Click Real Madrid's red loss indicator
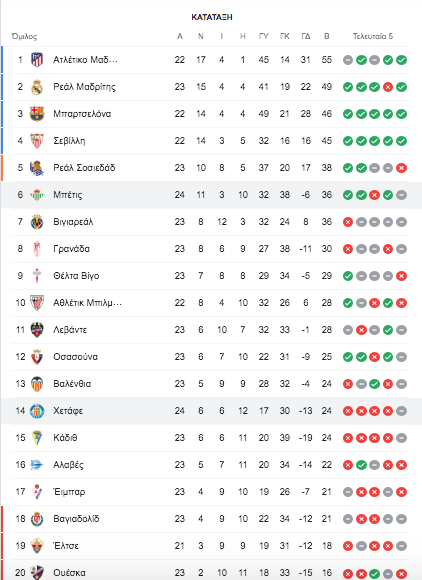This screenshot has height=580, width=422. click(388, 87)
